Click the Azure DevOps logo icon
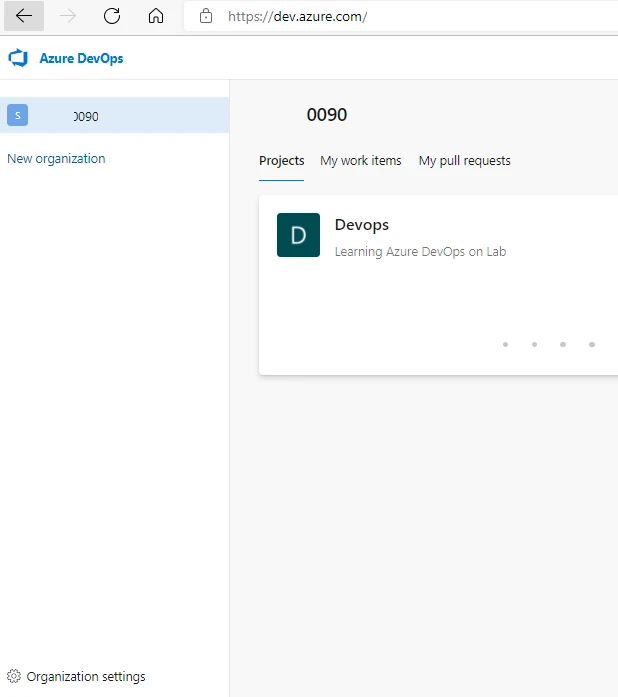The width and height of the screenshot is (618, 697). tap(18, 58)
